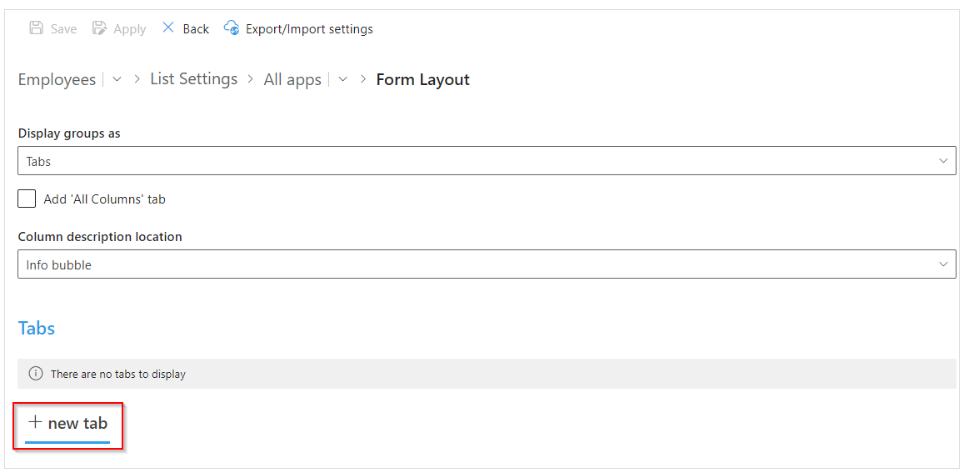Open the Employees breadcrumb link

tap(57, 79)
